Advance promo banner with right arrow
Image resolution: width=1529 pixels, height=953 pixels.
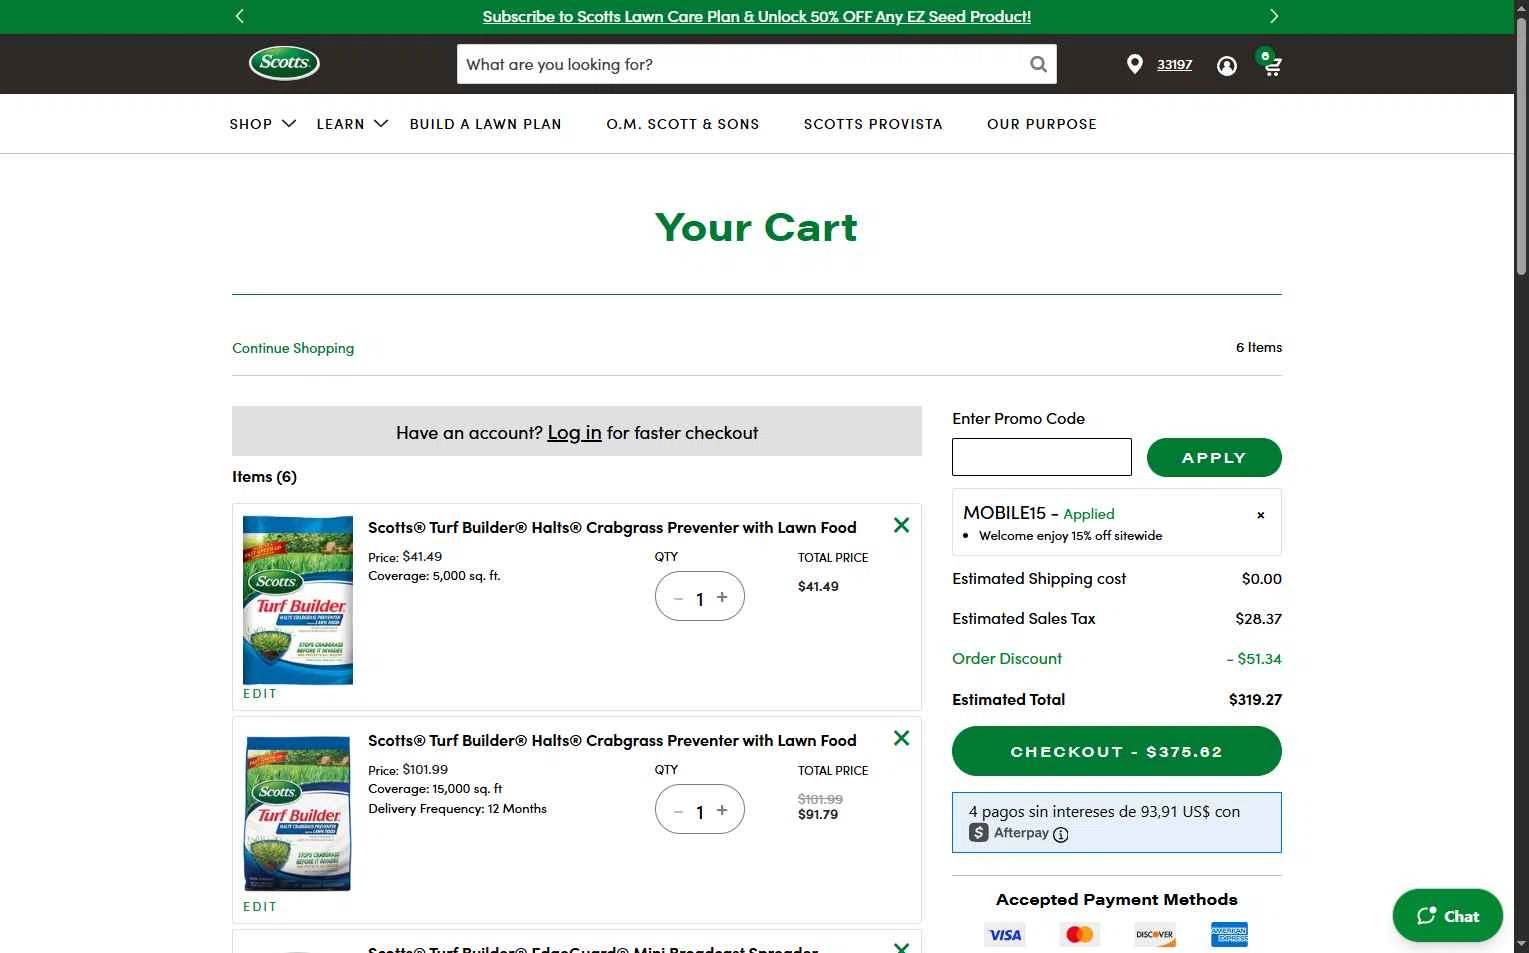(1273, 16)
